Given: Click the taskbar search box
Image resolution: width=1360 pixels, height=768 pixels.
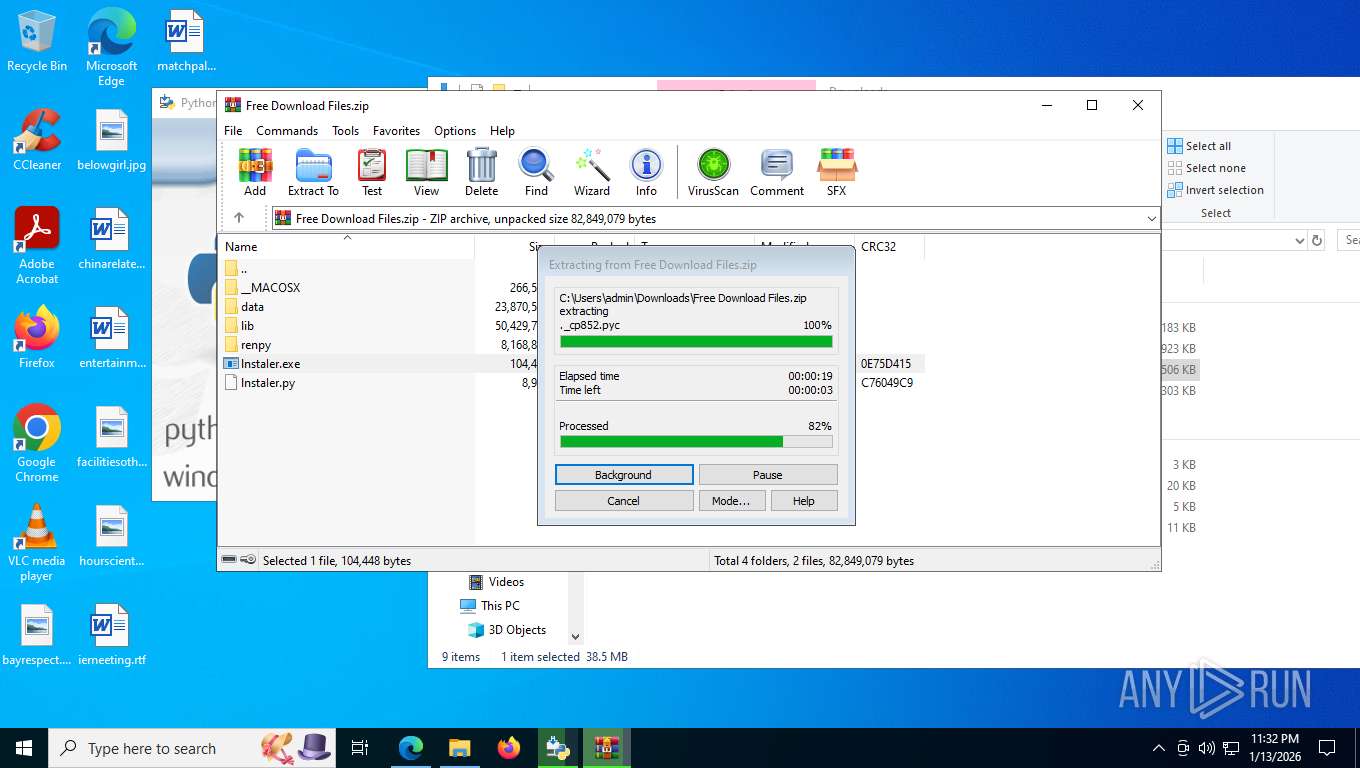Looking at the screenshot, I should tap(193, 747).
